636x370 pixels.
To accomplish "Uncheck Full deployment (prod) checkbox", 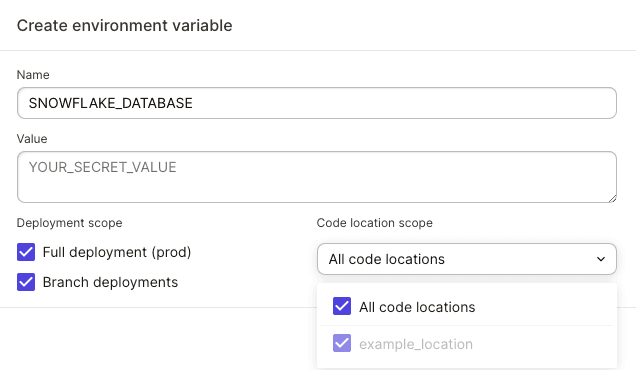I will (x=26, y=252).
